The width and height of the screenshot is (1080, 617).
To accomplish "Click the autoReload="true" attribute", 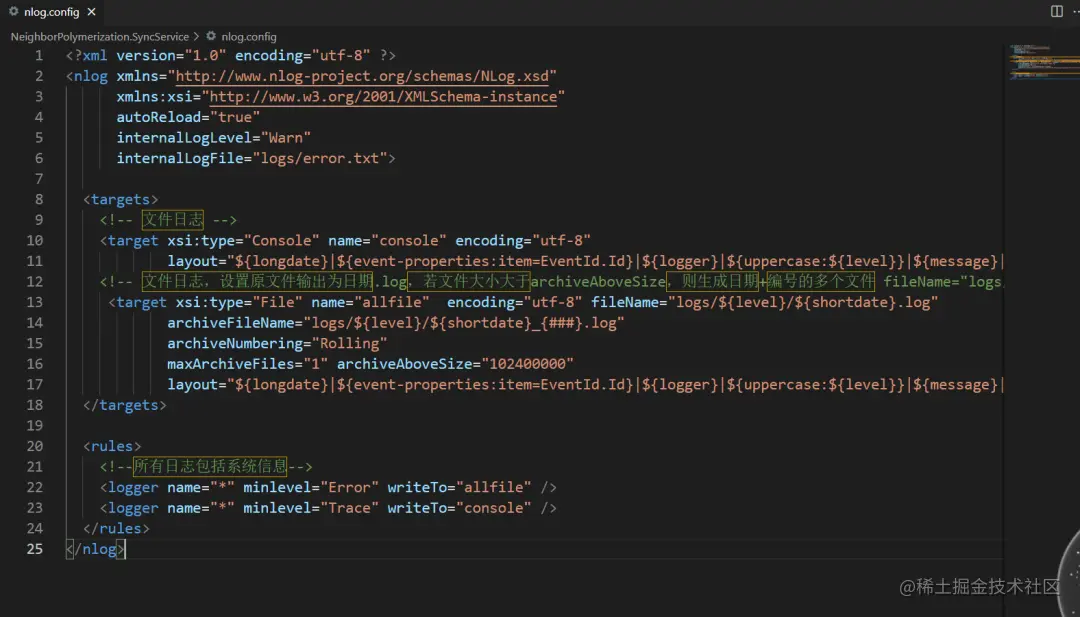I will click(x=188, y=117).
